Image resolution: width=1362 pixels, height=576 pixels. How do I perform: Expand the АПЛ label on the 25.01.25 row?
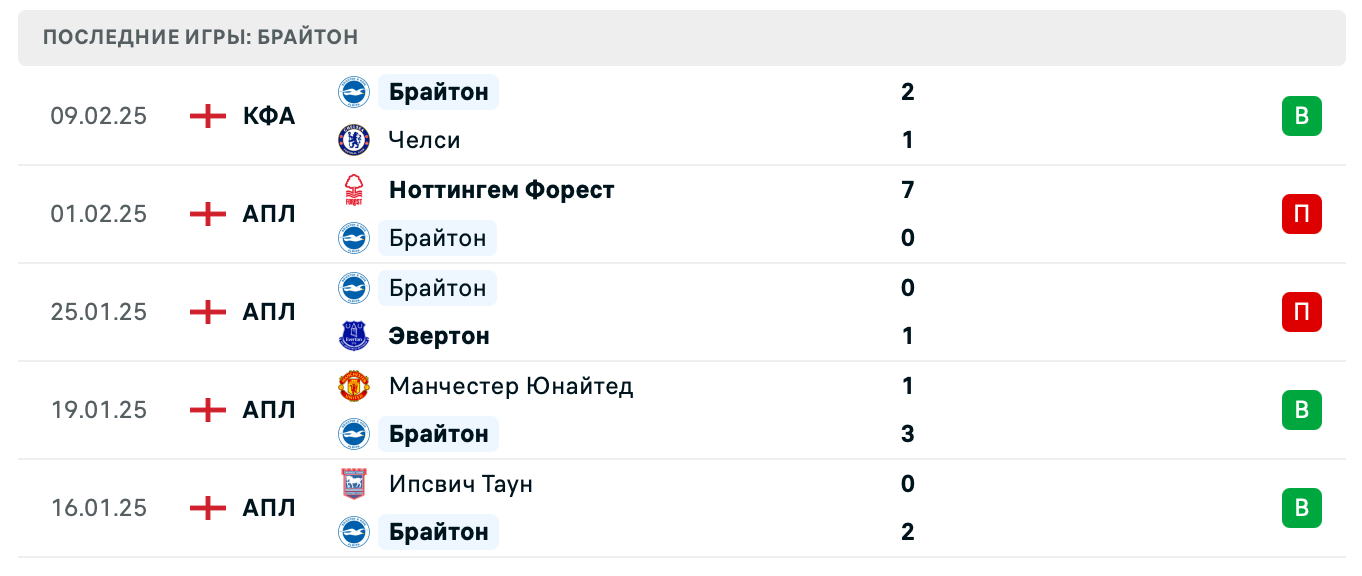(268, 312)
